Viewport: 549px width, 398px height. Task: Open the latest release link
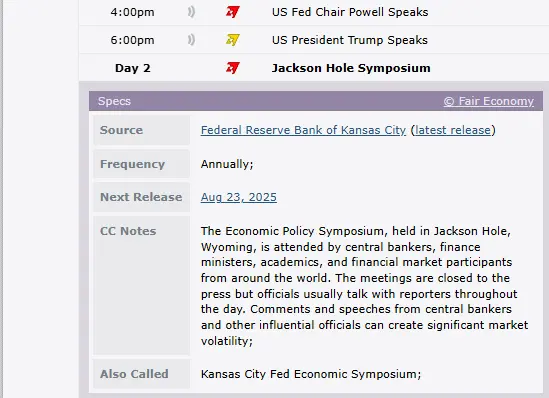point(453,130)
